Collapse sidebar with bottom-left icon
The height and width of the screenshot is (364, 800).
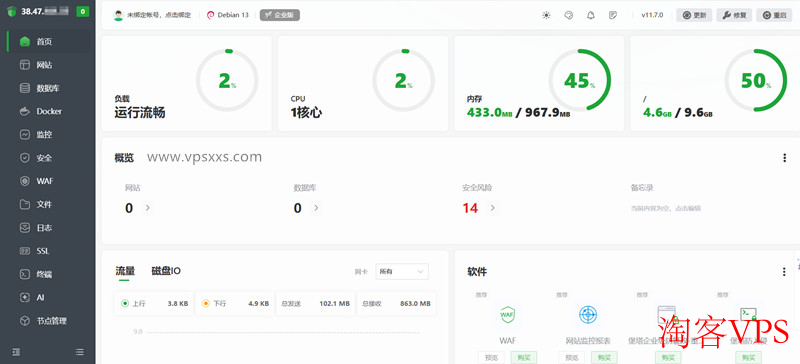[16, 352]
